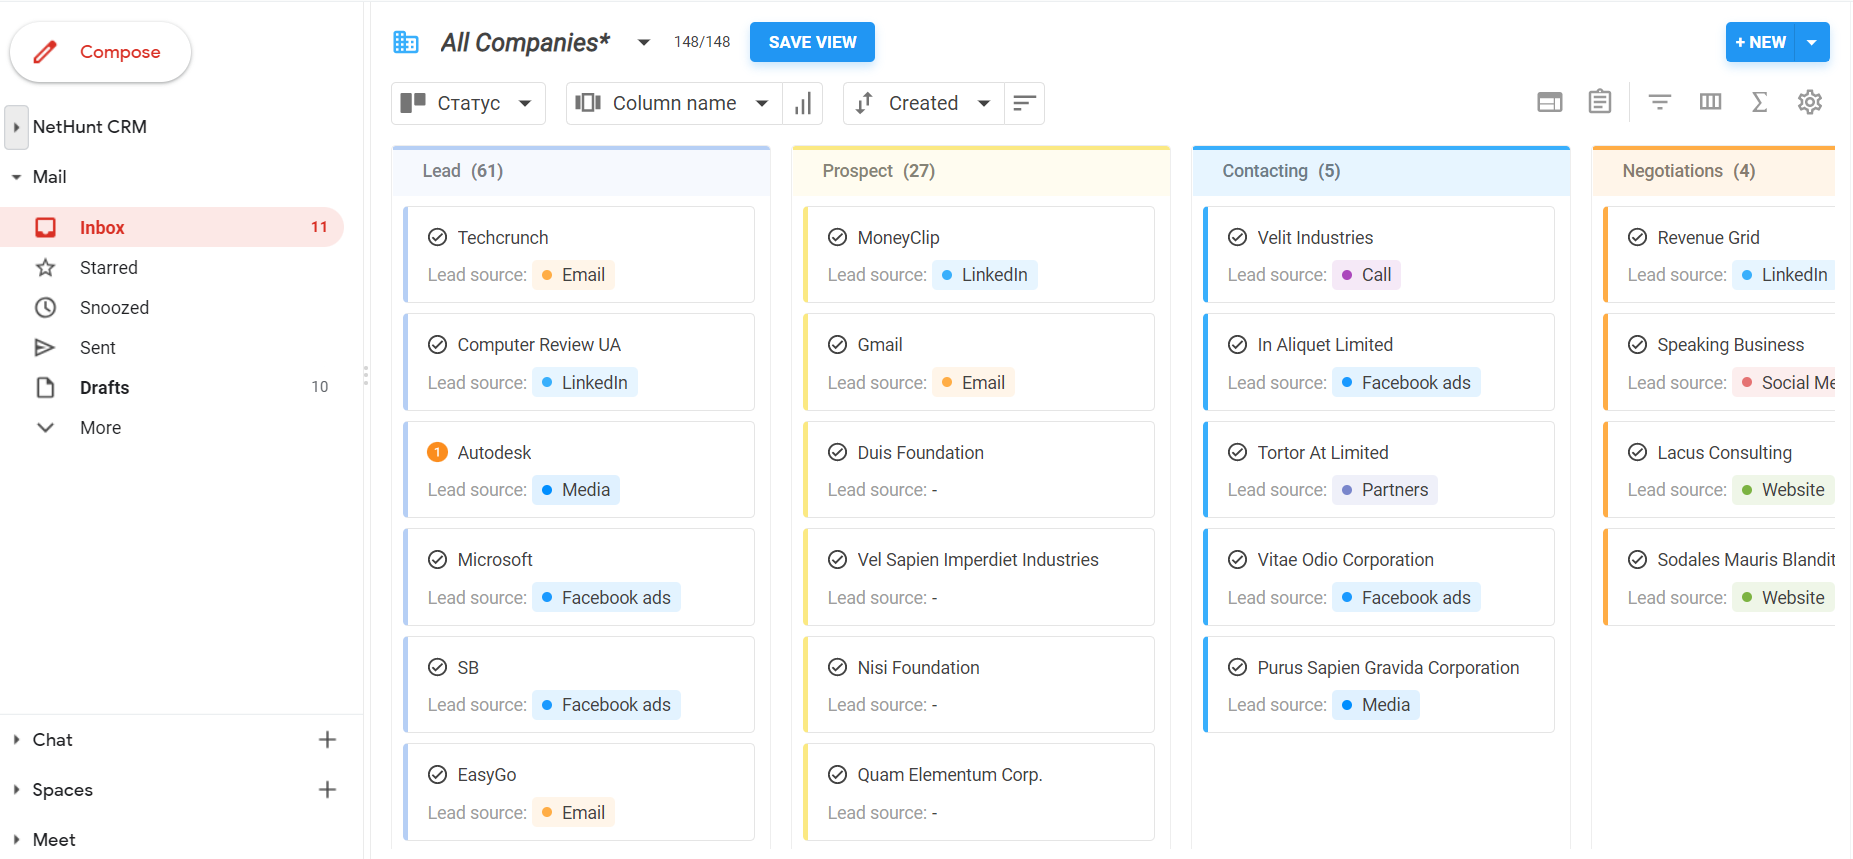Go to the Drafts folder
This screenshot has width=1853, height=859.
click(104, 387)
